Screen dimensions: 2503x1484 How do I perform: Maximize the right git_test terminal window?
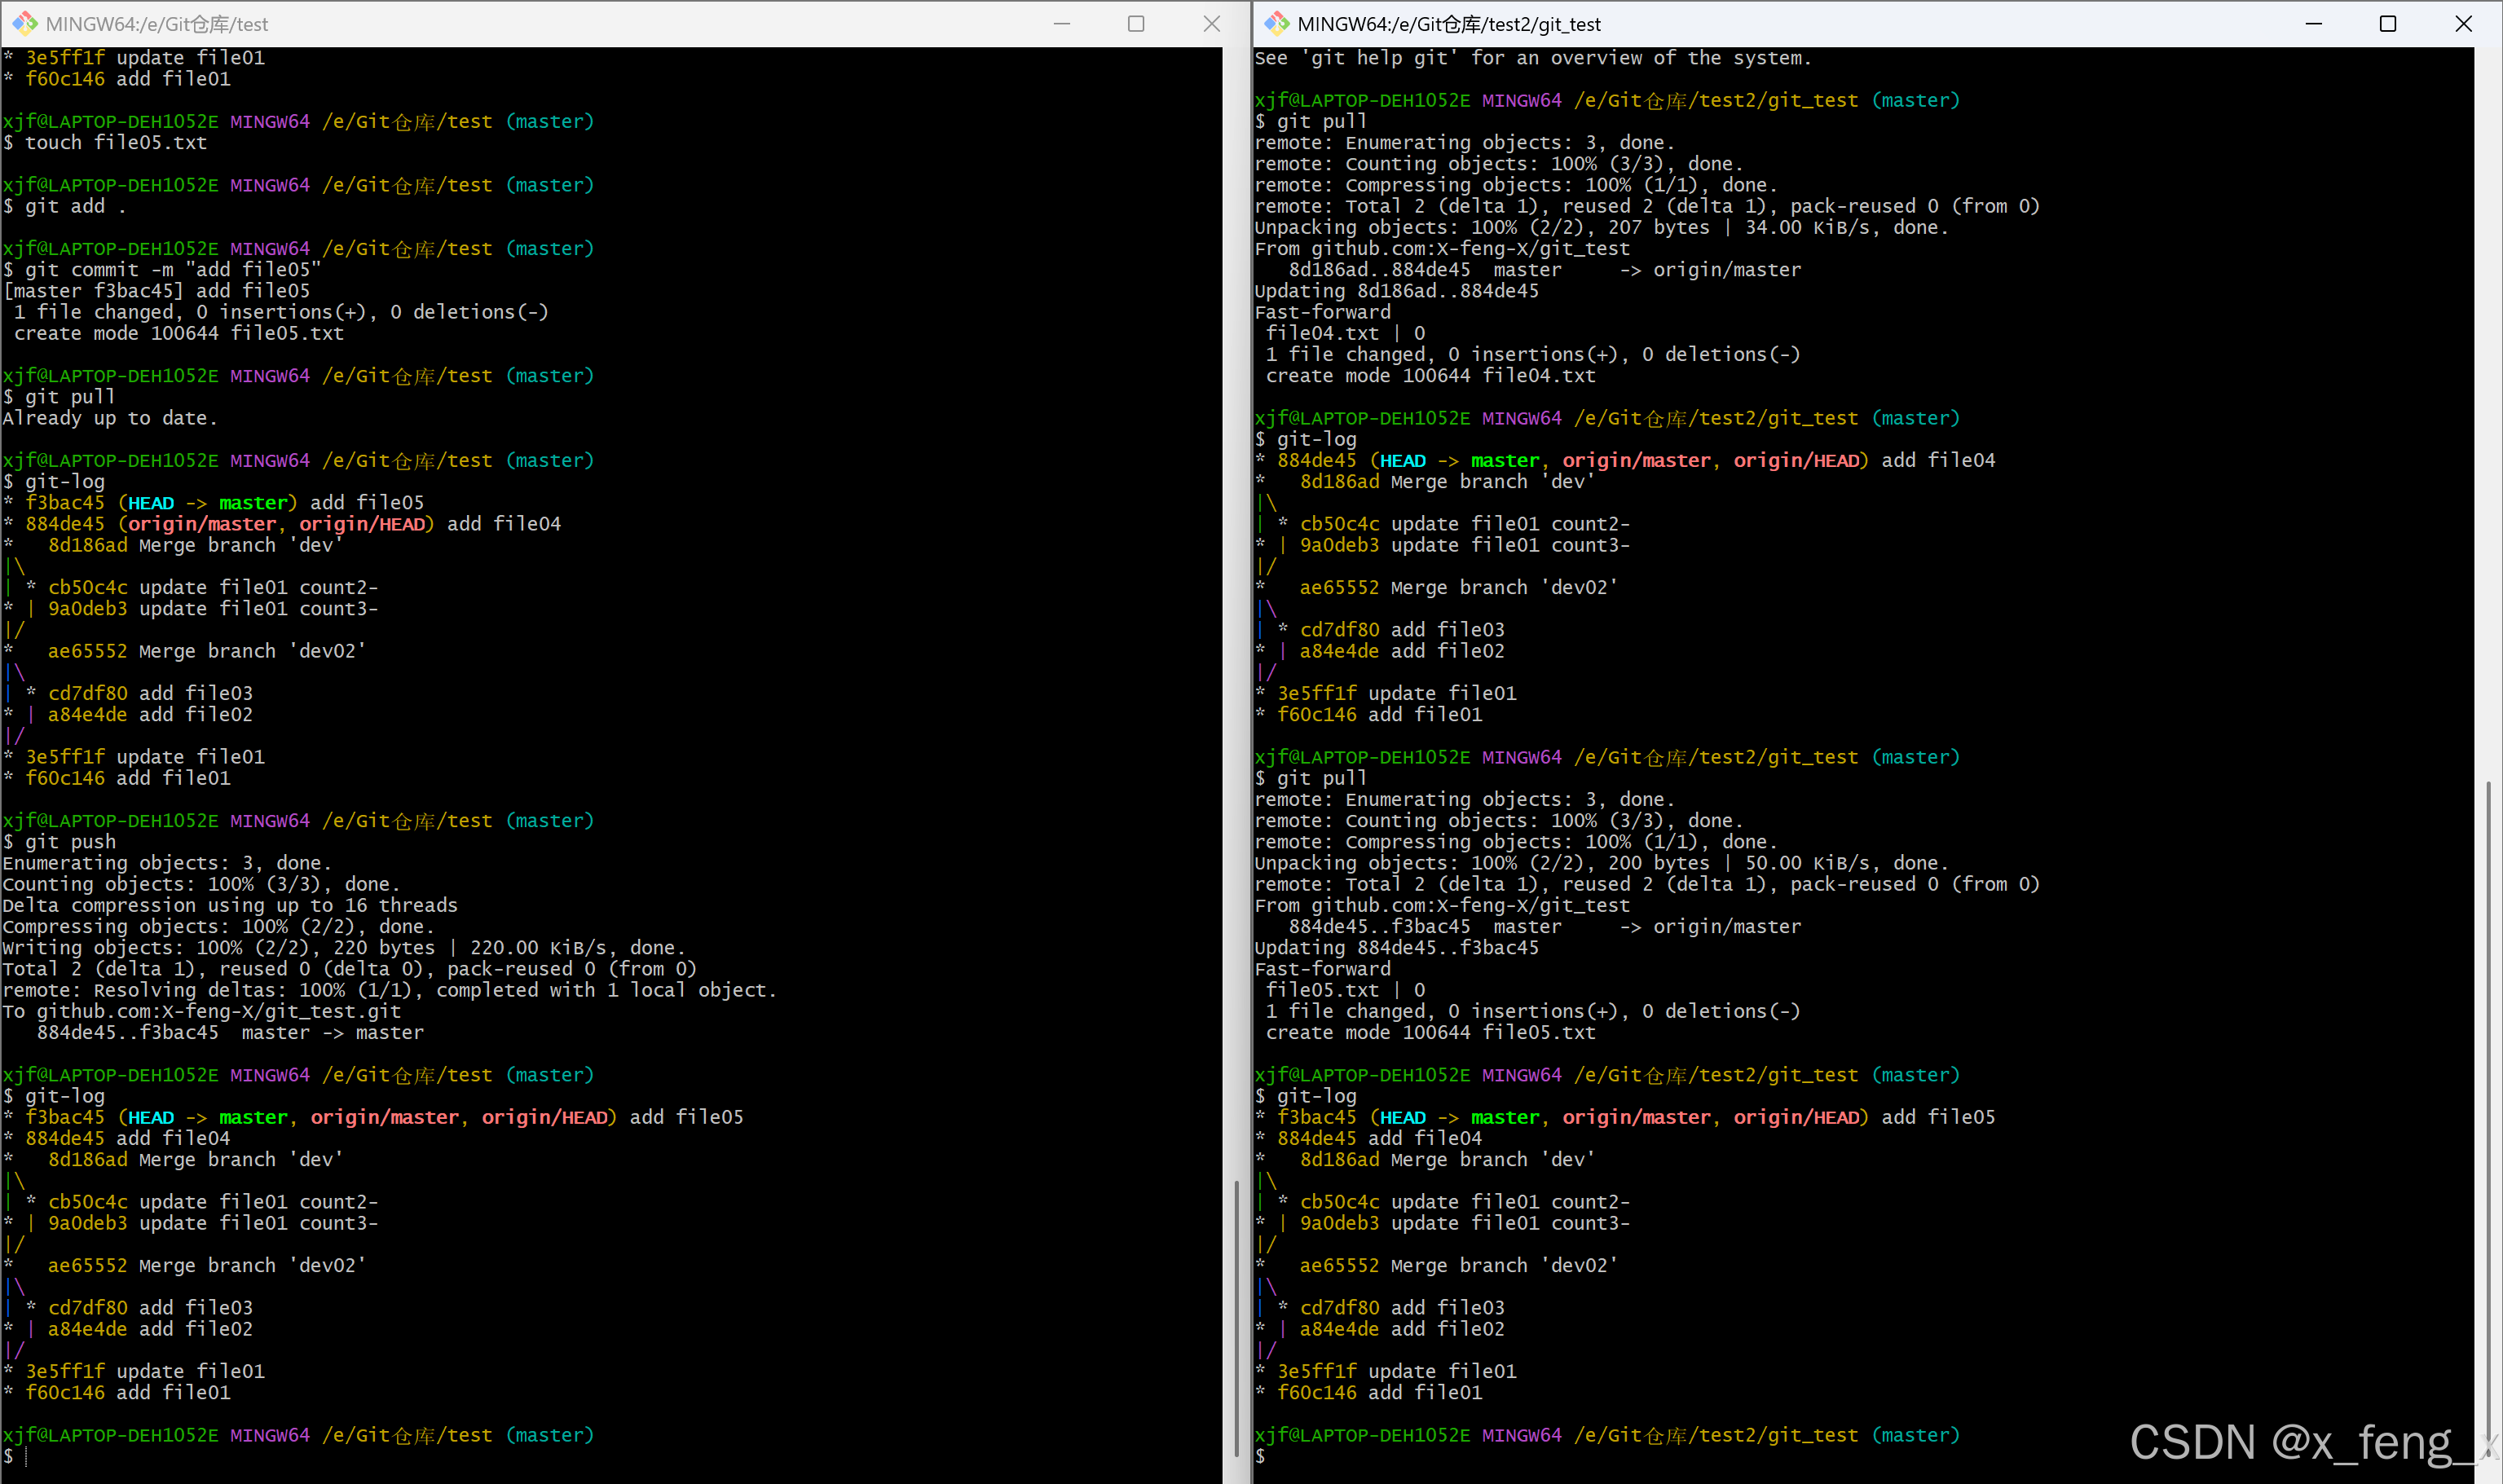pos(2388,23)
